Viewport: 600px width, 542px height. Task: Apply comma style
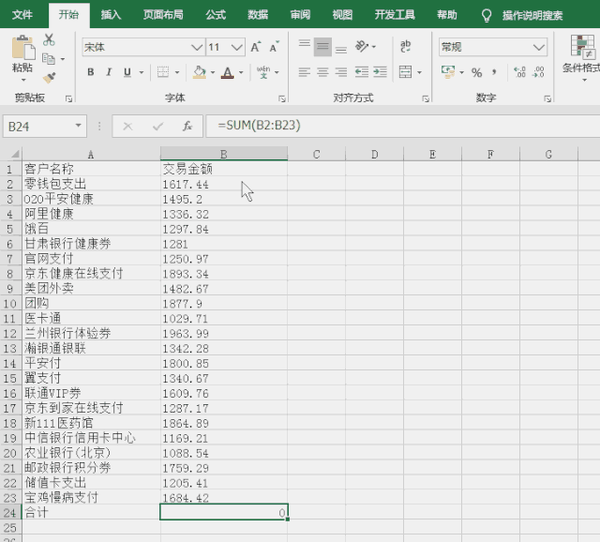[494, 72]
